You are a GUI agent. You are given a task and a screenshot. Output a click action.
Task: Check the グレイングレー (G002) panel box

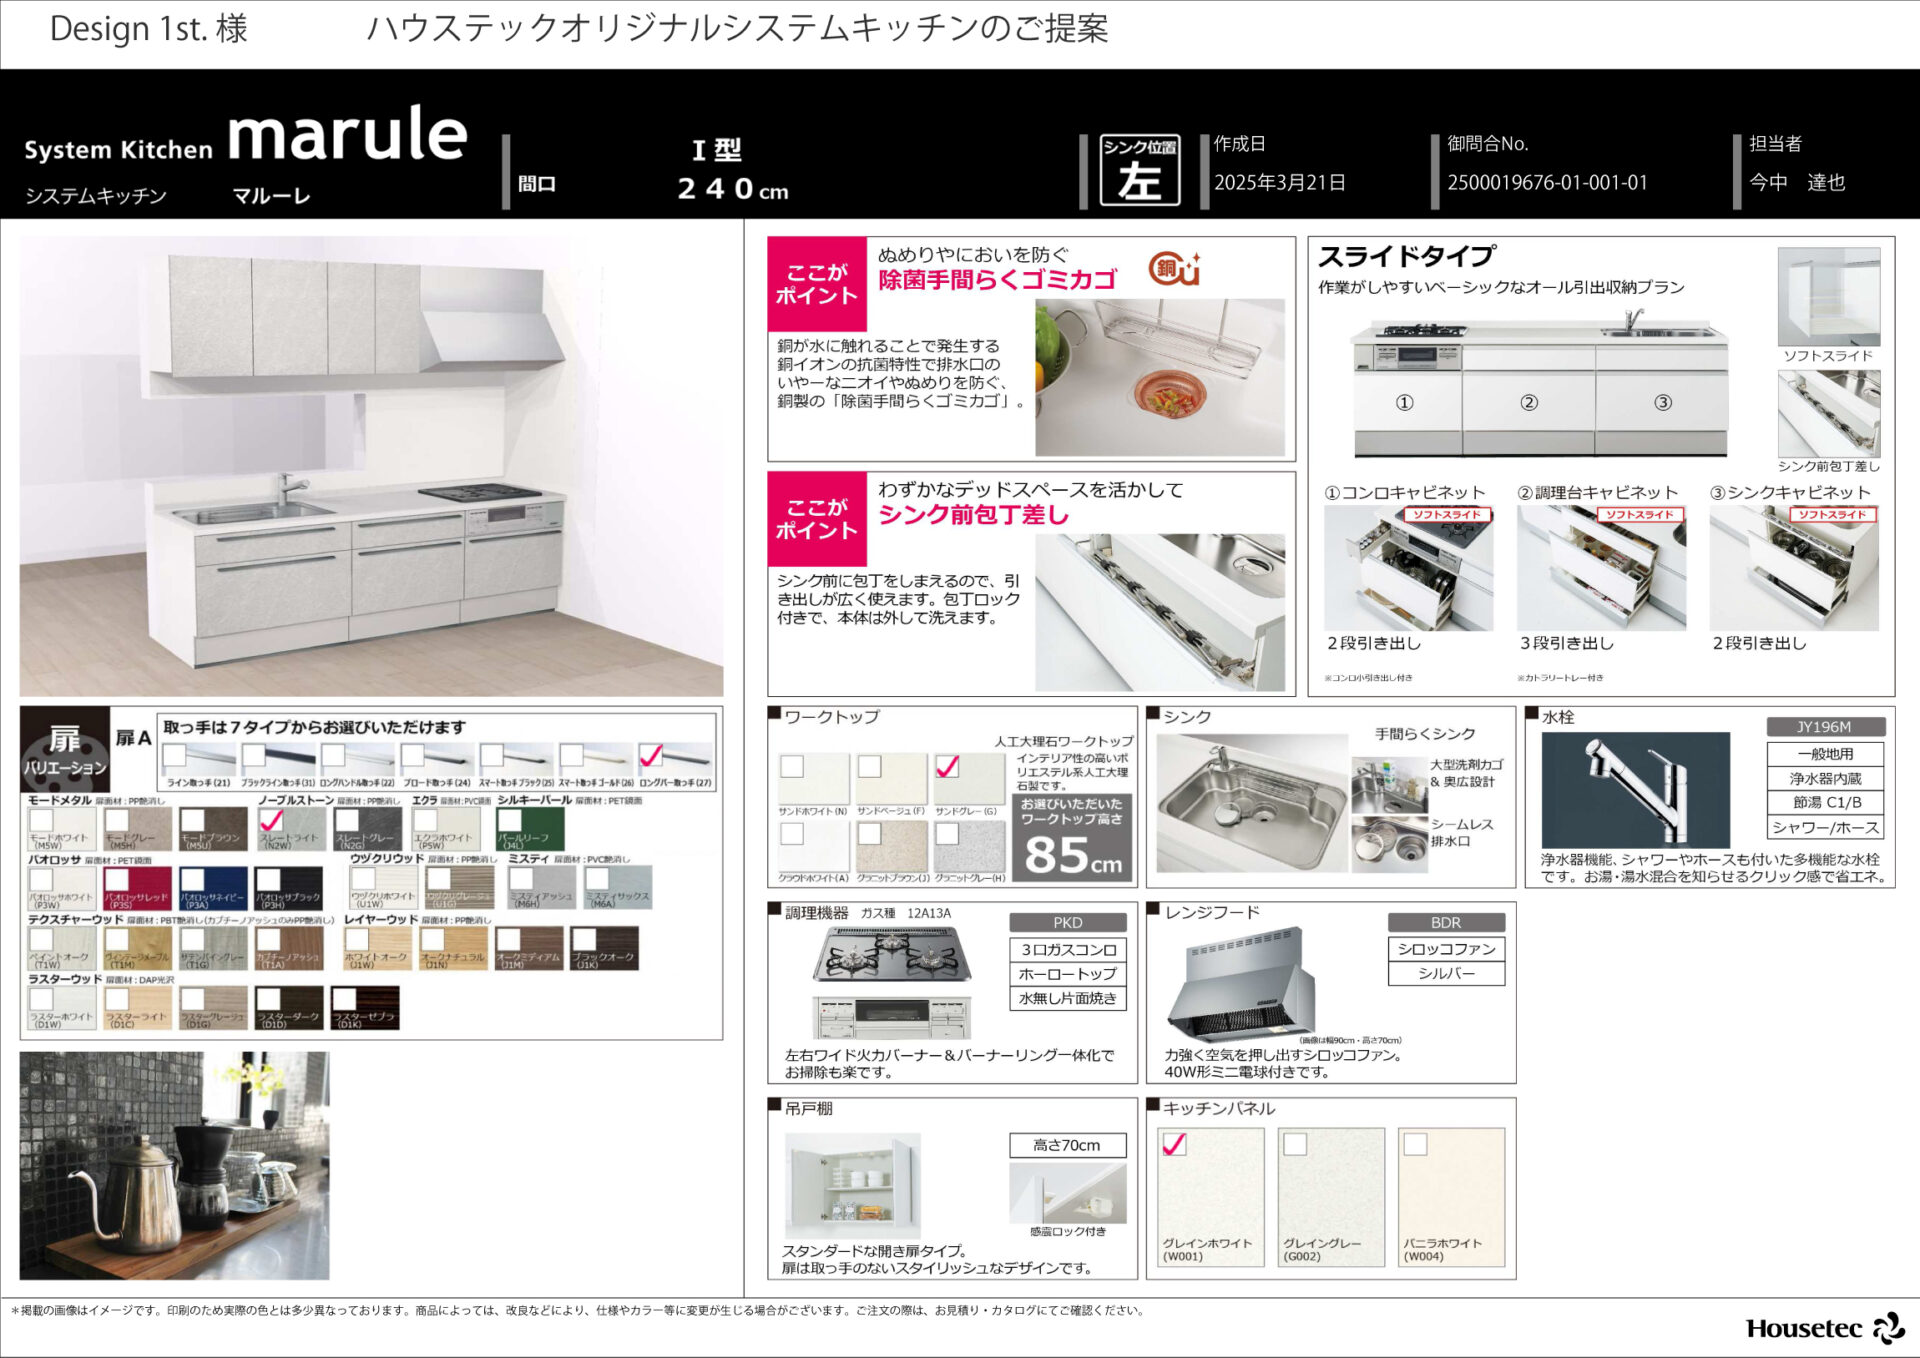pos(1295,1144)
